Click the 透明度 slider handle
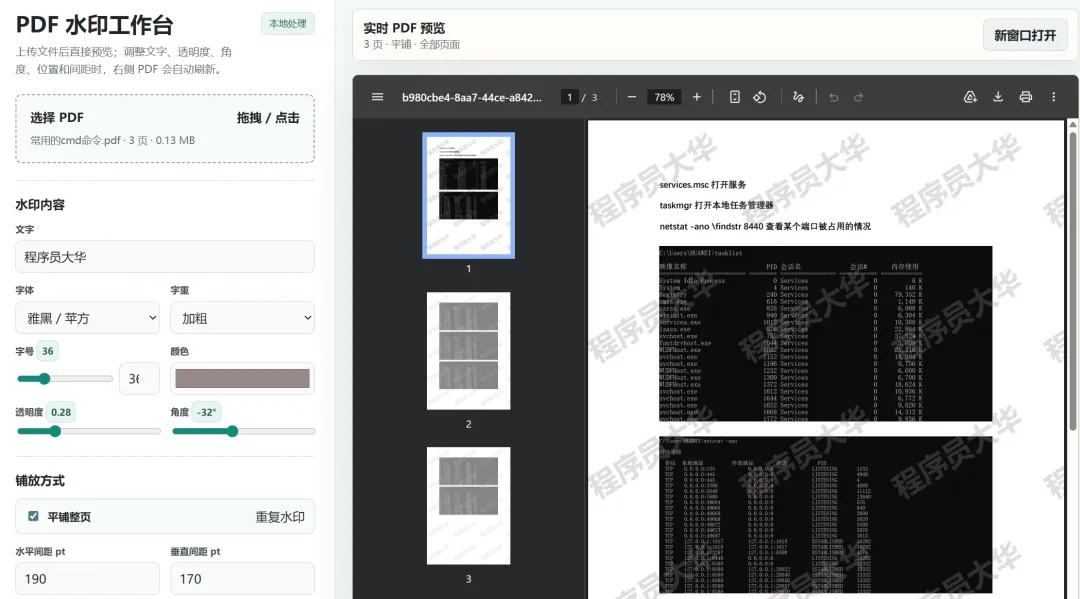Screen dimensions: 1080x599 (x=55, y=431)
